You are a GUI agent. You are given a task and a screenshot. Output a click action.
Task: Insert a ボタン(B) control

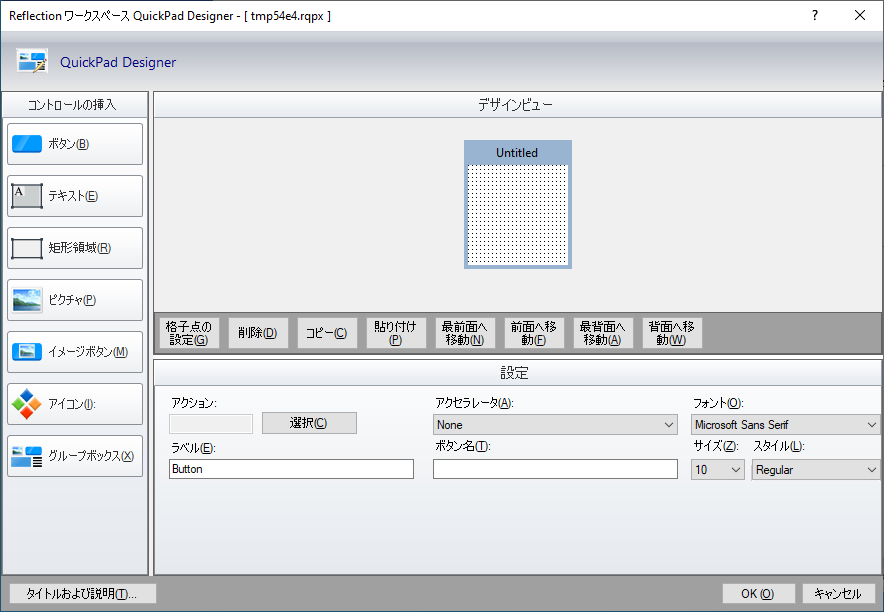click(x=75, y=144)
